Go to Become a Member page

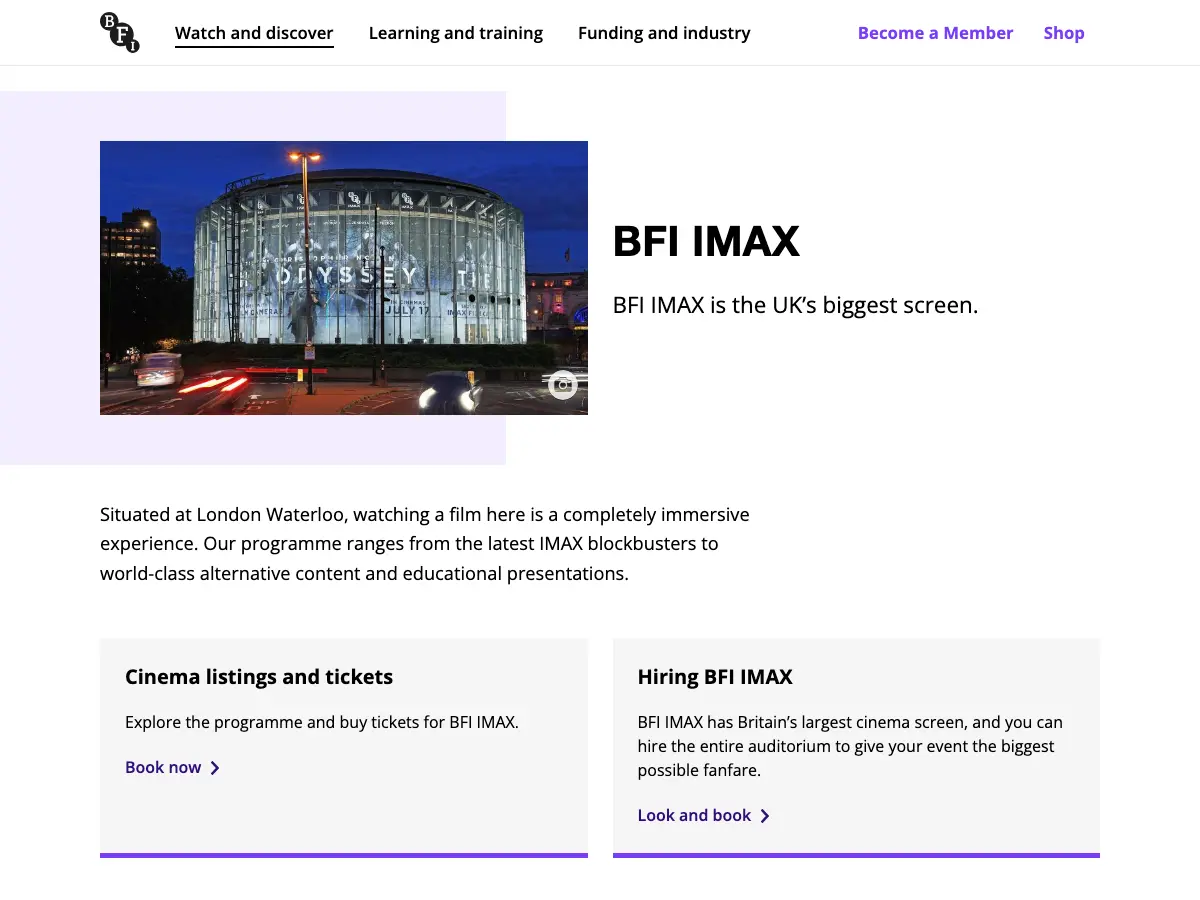[x=935, y=33]
